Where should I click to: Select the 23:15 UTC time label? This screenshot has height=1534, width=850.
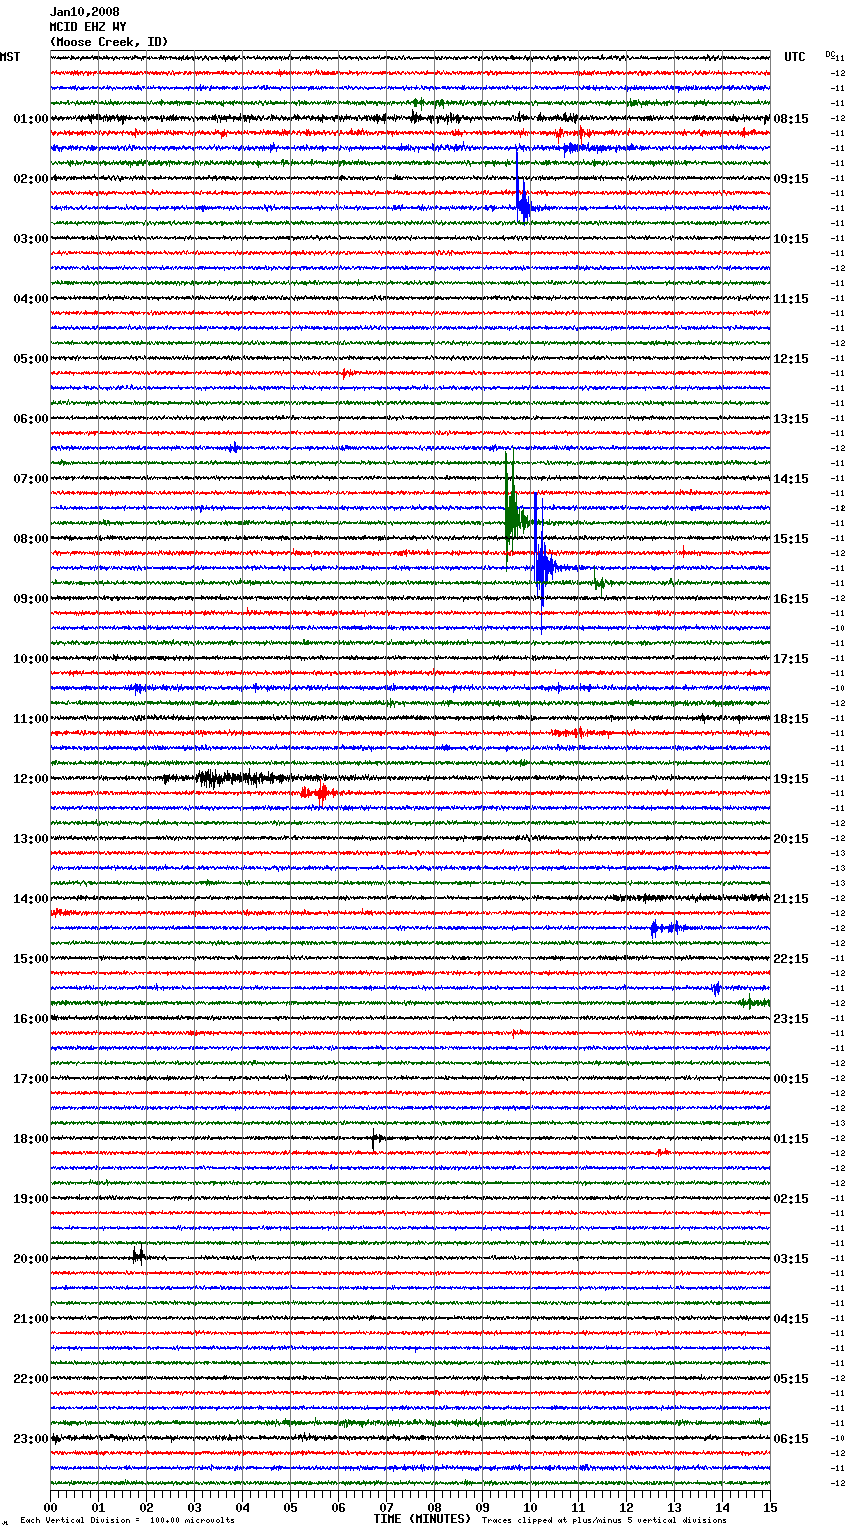click(791, 1019)
